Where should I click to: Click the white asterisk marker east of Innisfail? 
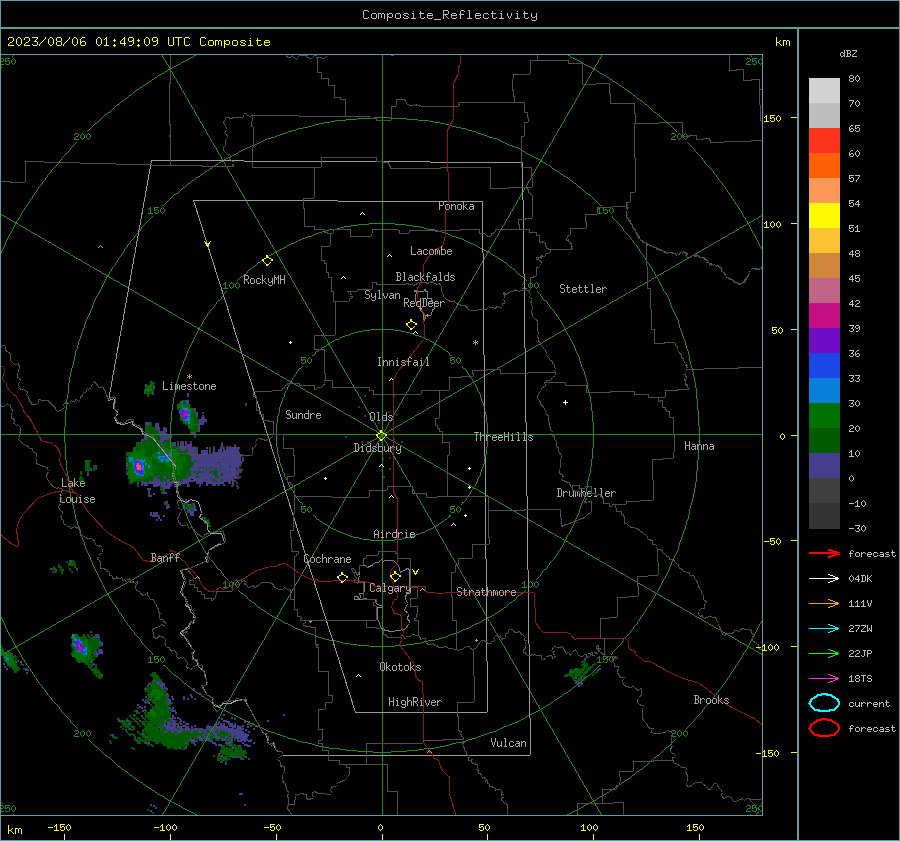coord(475,343)
